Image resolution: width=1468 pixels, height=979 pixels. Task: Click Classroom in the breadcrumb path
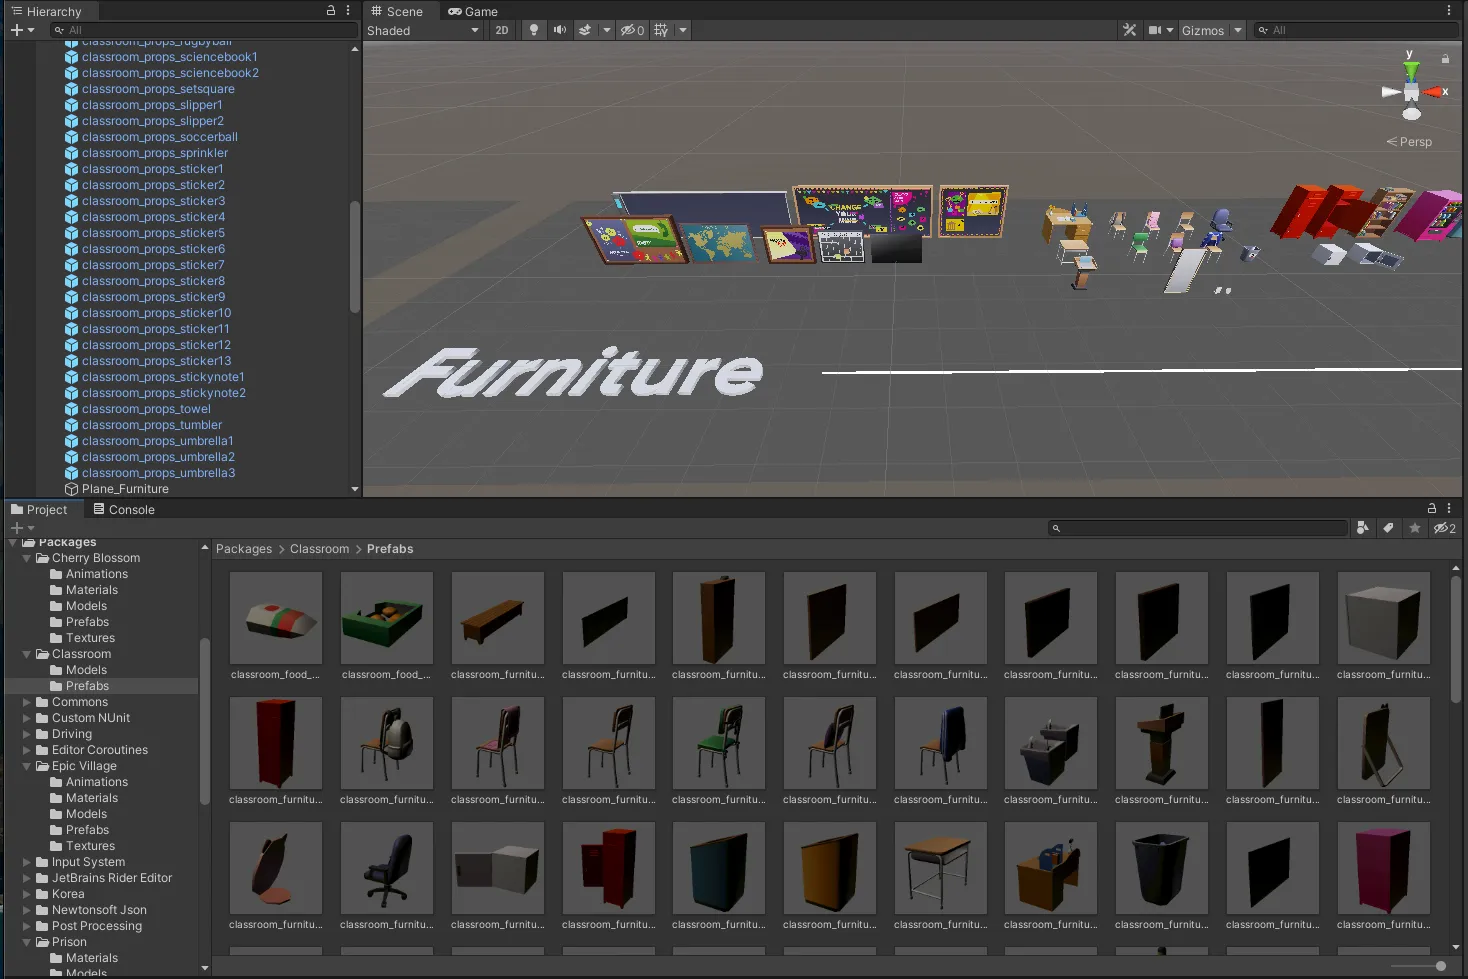[320, 549]
